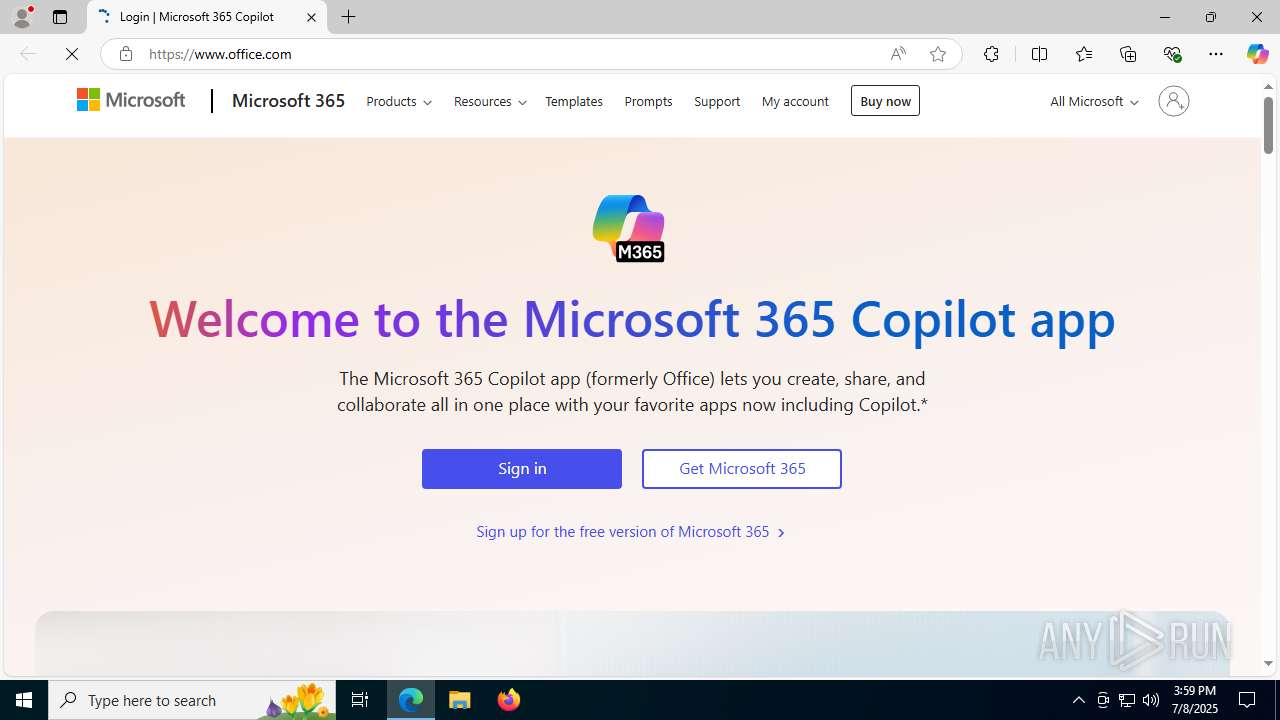
Task: Click the scrollbar down arrow
Action: coord(1268,664)
